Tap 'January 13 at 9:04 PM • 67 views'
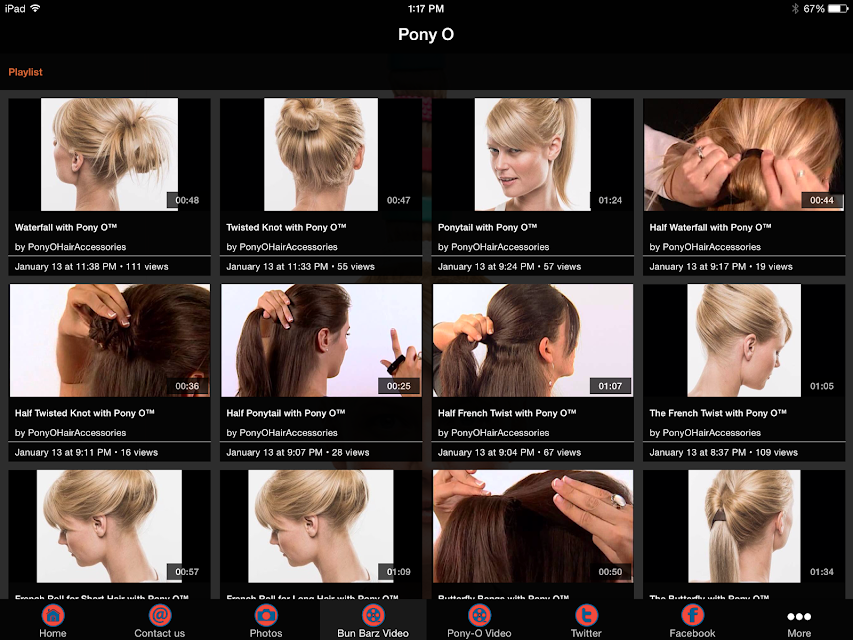 tap(509, 452)
